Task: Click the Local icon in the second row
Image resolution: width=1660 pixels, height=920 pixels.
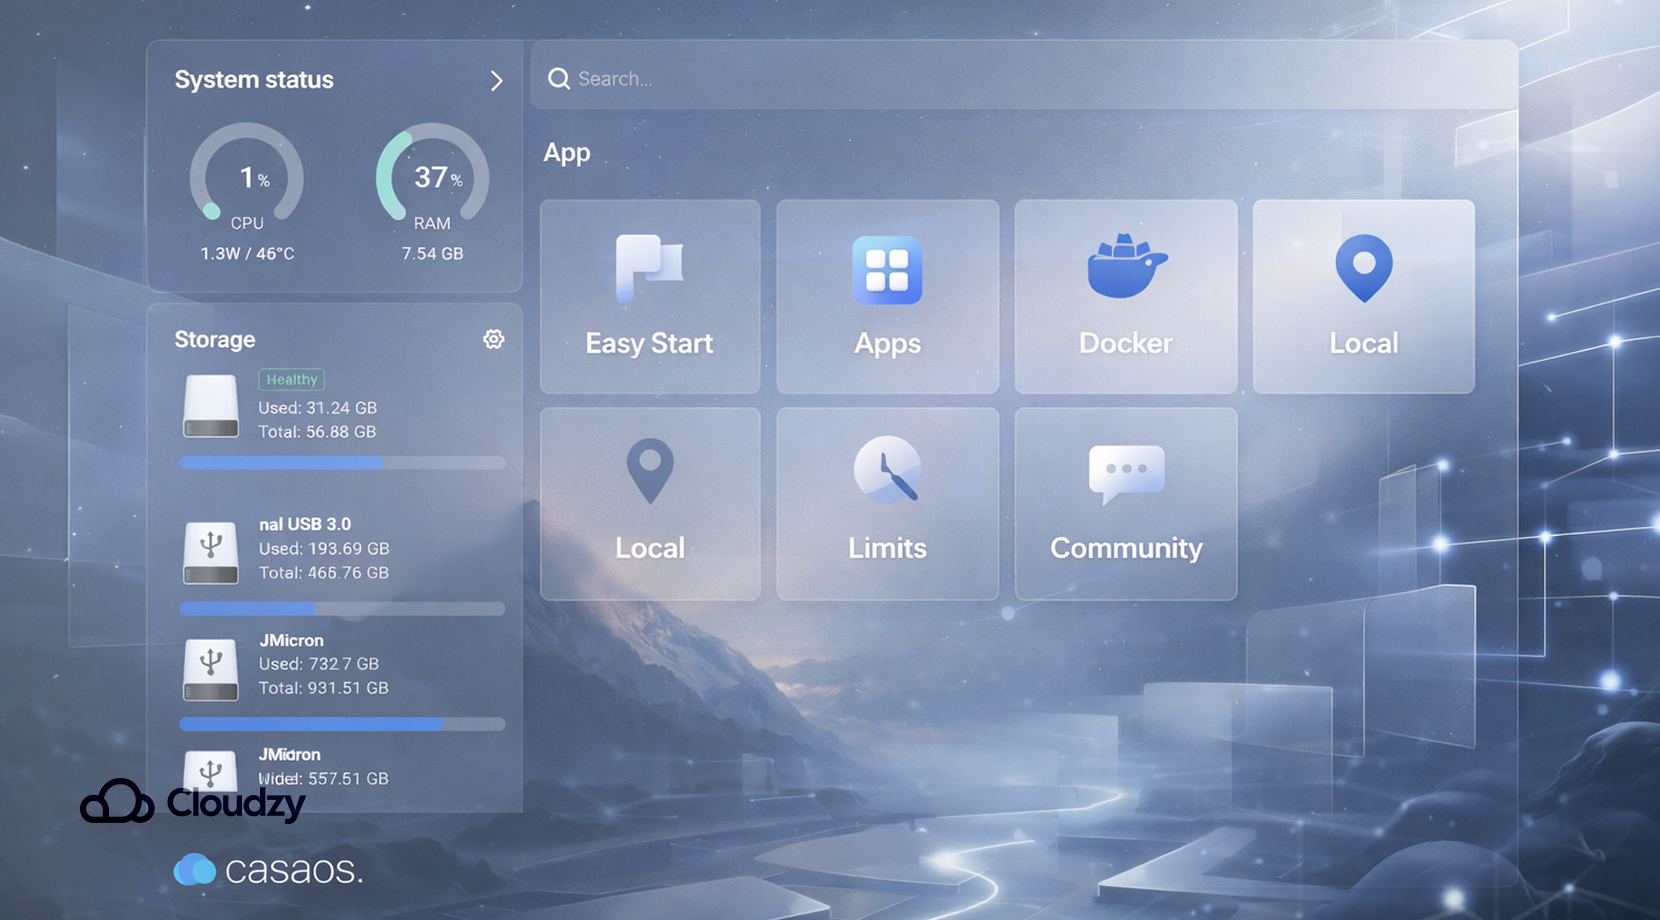Action: (x=650, y=500)
